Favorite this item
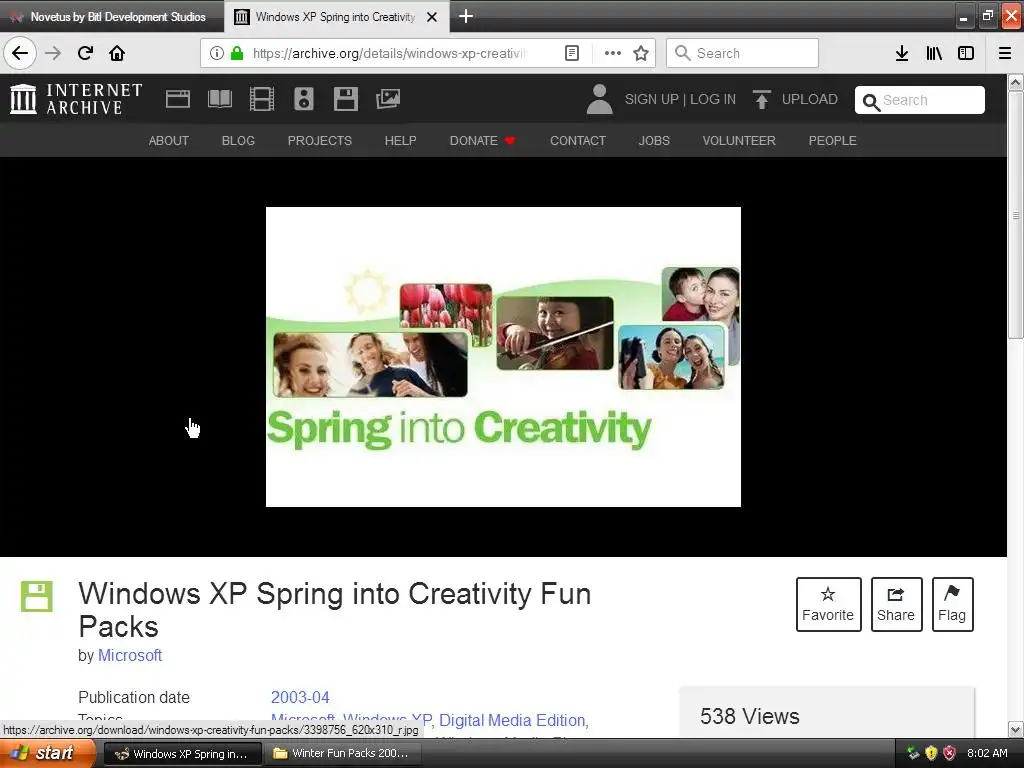This screenshot has height=768, width=1024. [x=828, y=604]
